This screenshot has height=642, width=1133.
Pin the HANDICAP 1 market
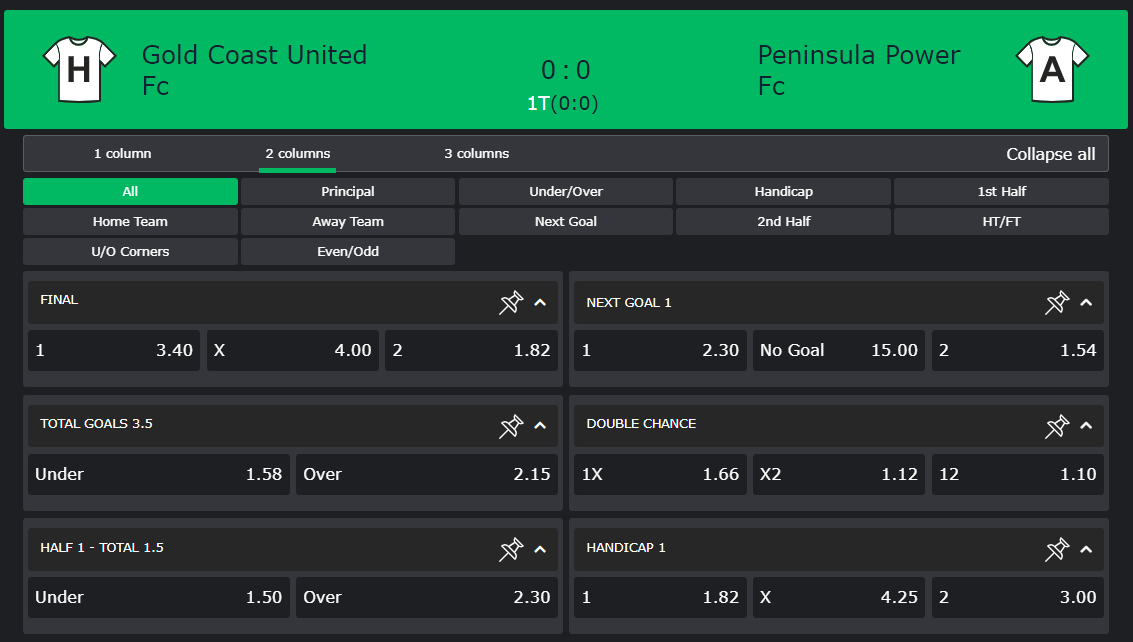[x=1057, y=549]
